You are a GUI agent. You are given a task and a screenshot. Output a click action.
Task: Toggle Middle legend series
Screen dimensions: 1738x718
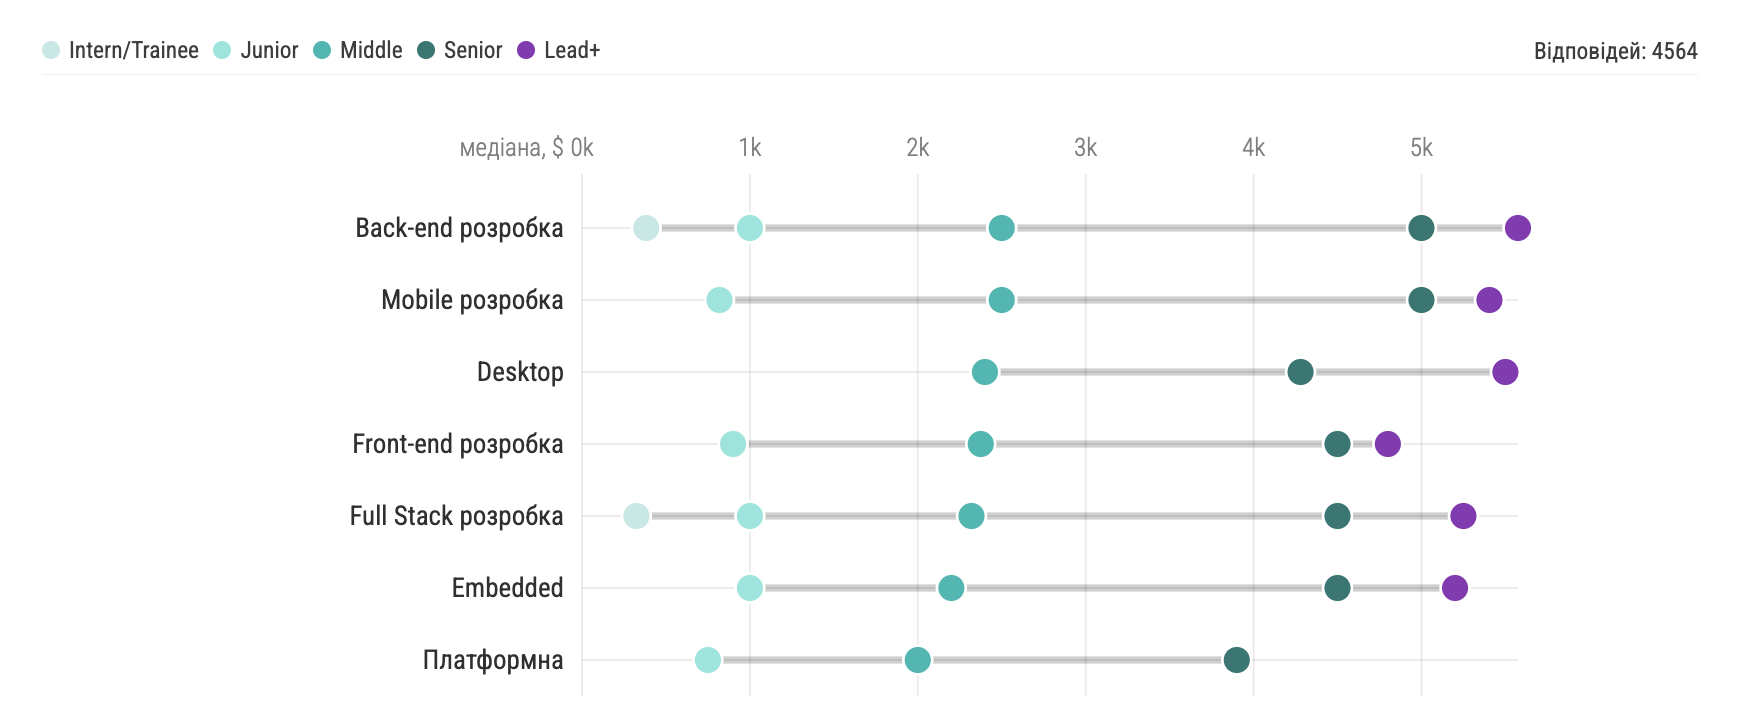click(x=358, y=50)
